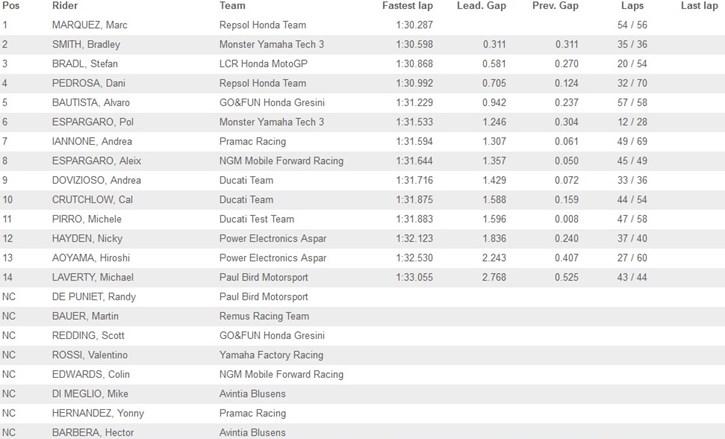Click Ducati Test Team entry
Viewport: 725px width, 439px height.
pyautogui.click(x=257, y=219)
